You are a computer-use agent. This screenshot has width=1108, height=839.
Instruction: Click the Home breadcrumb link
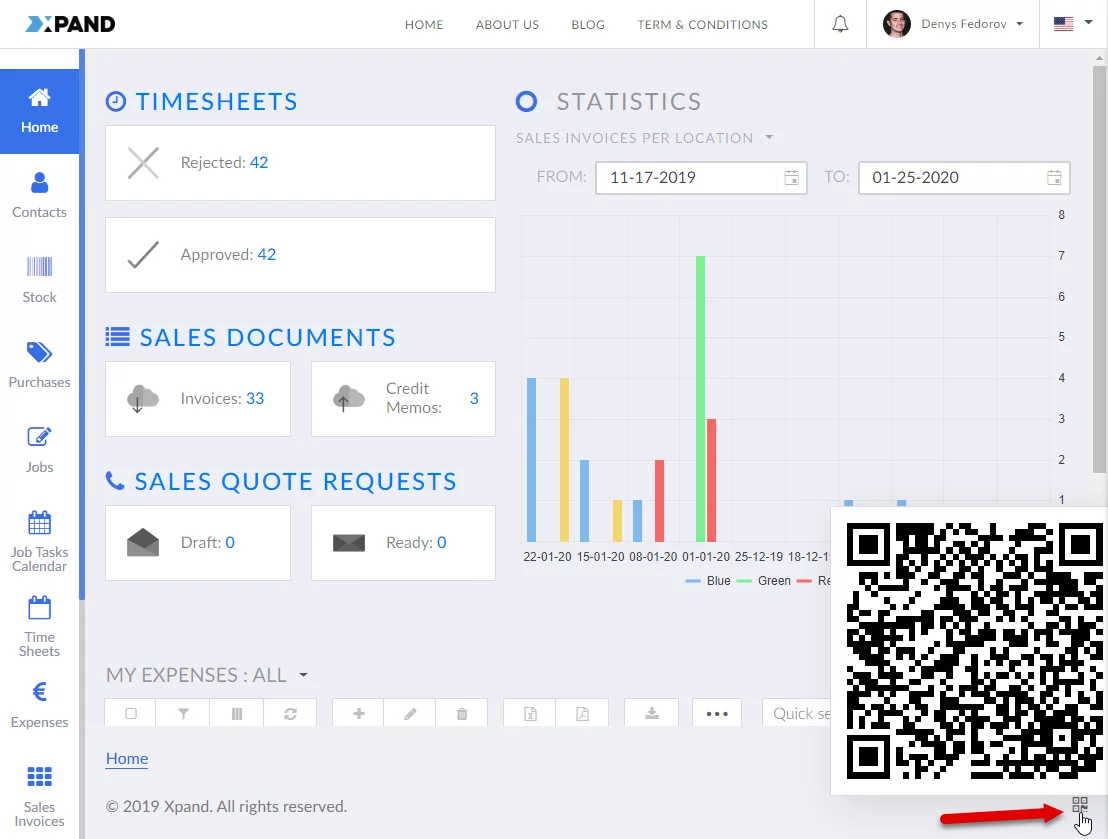coord(127,758)
